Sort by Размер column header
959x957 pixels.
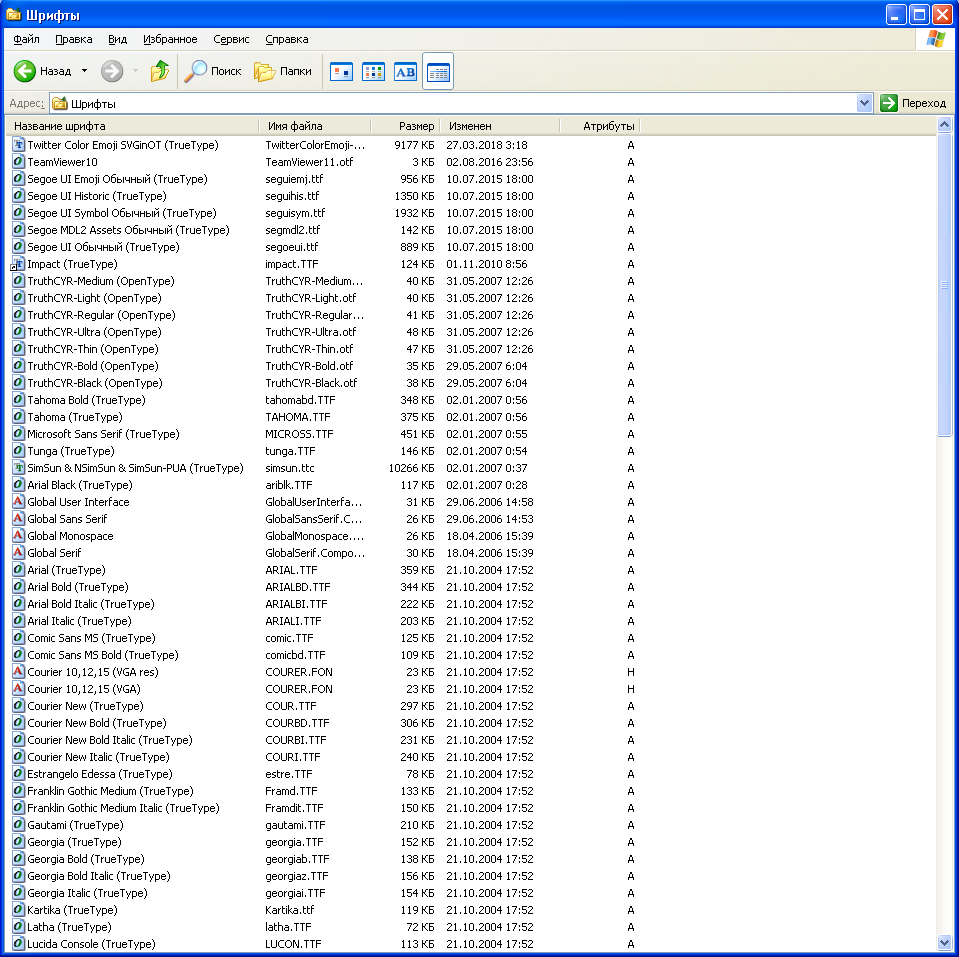[405, 126]
